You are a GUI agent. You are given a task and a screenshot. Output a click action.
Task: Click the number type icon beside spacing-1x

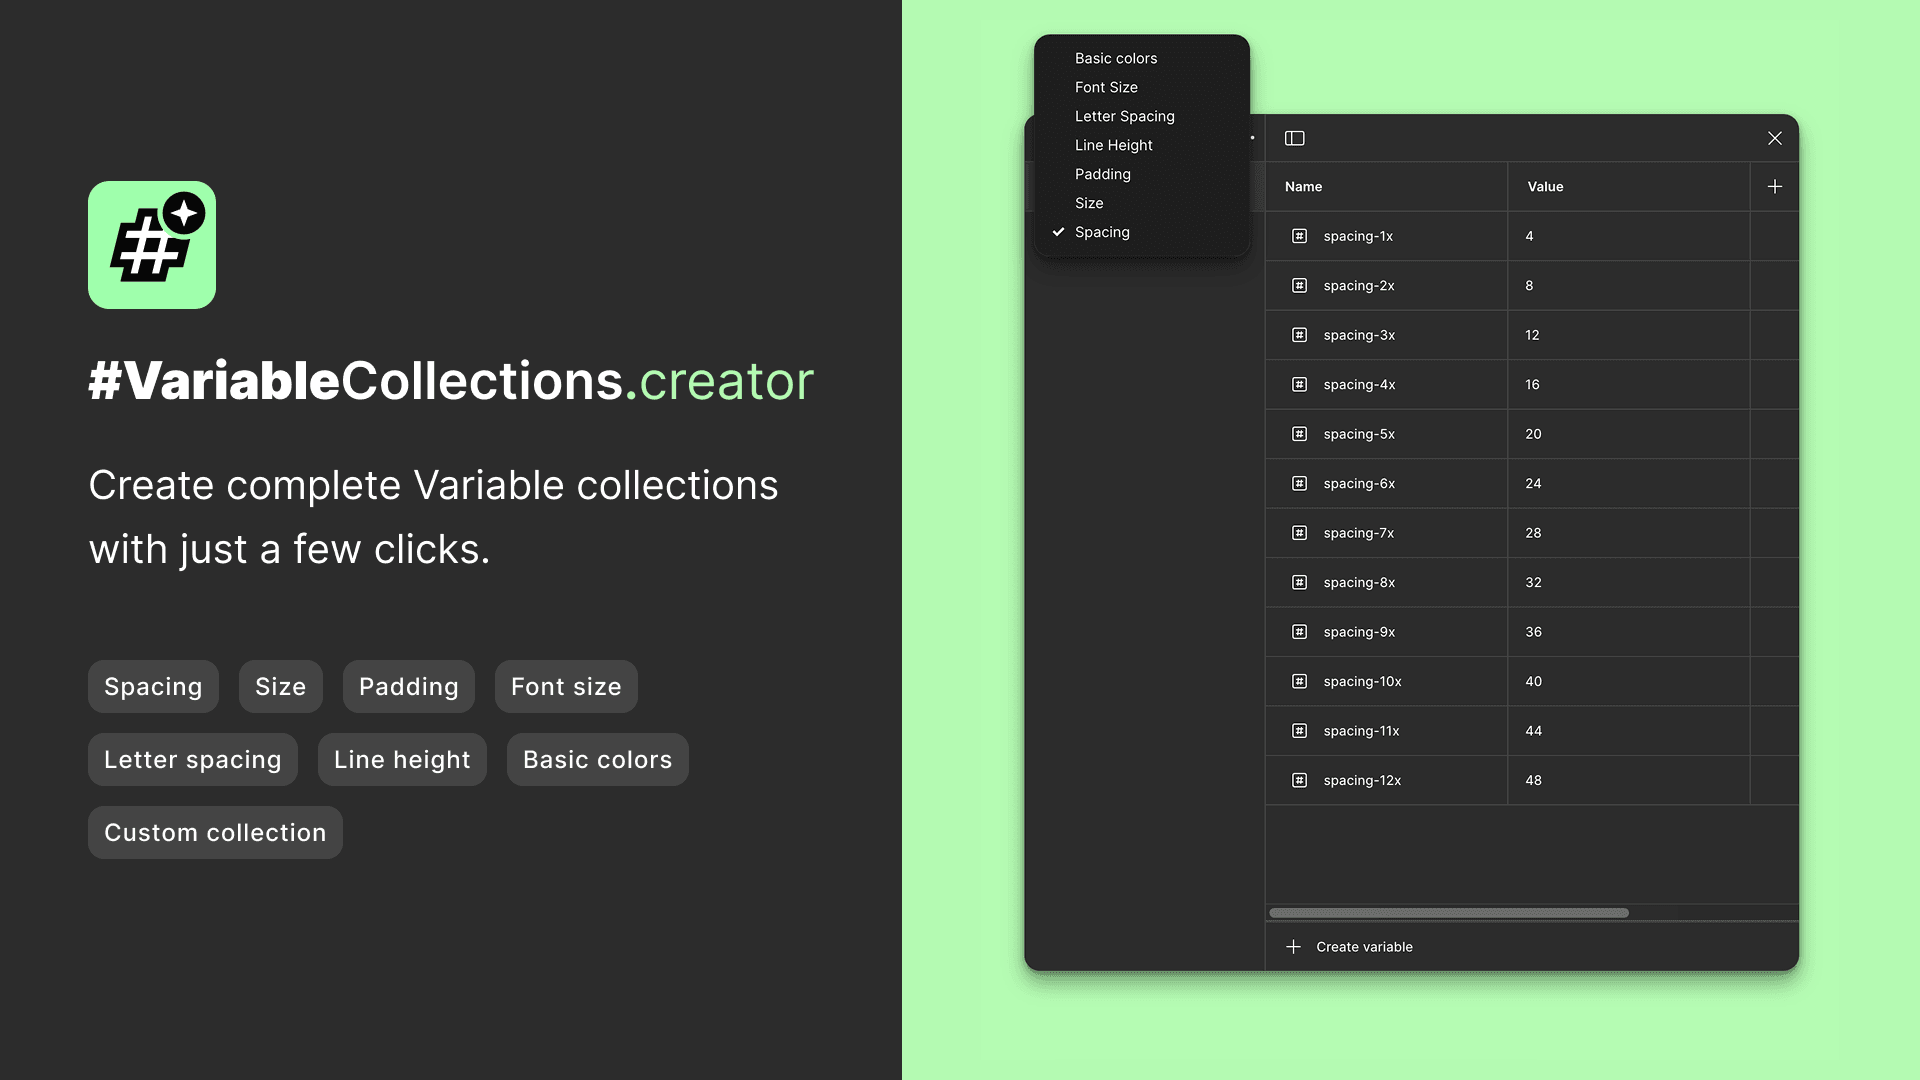click(1299, 236)
